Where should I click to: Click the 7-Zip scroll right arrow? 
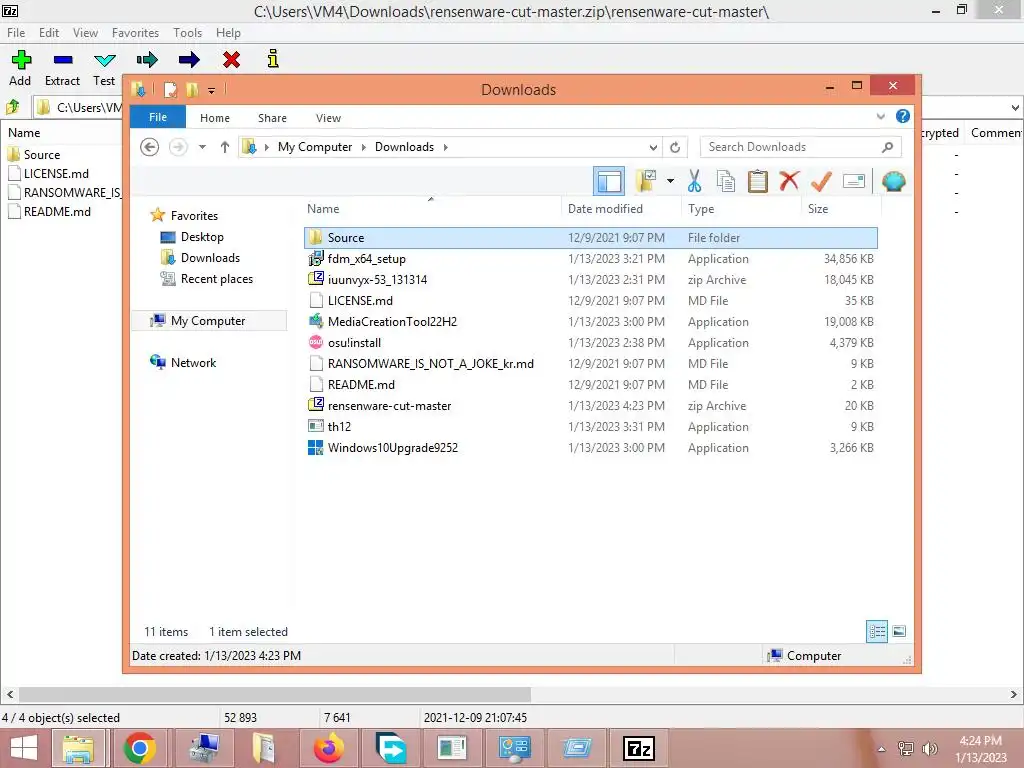(1014, 694)
